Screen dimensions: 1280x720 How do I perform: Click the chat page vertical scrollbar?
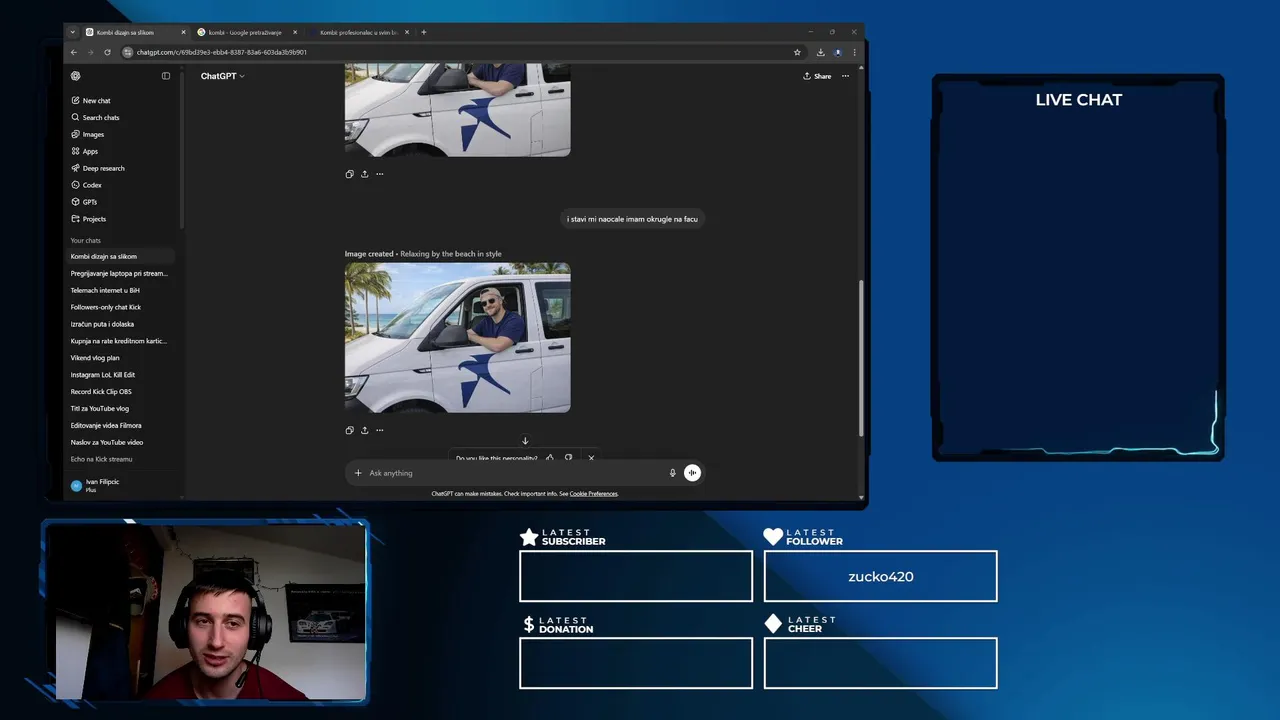pos(861,357)
